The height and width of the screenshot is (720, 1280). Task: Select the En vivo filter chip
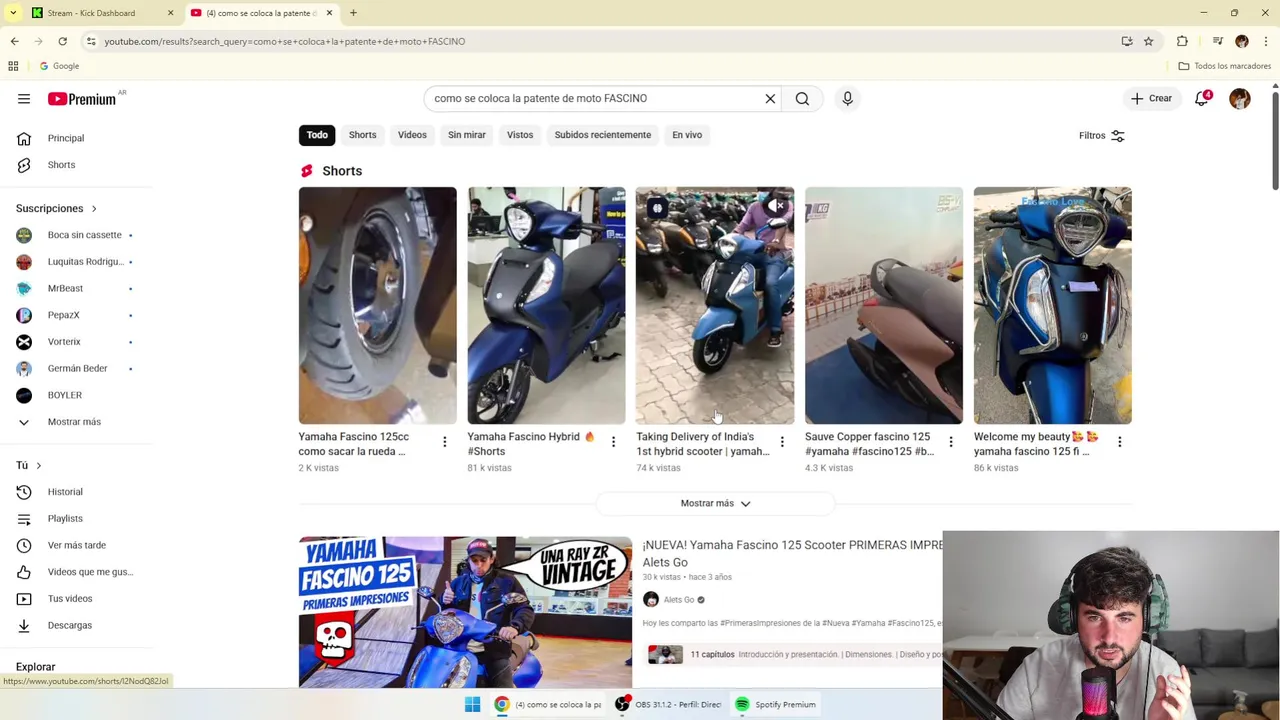[x=687, y=135]
